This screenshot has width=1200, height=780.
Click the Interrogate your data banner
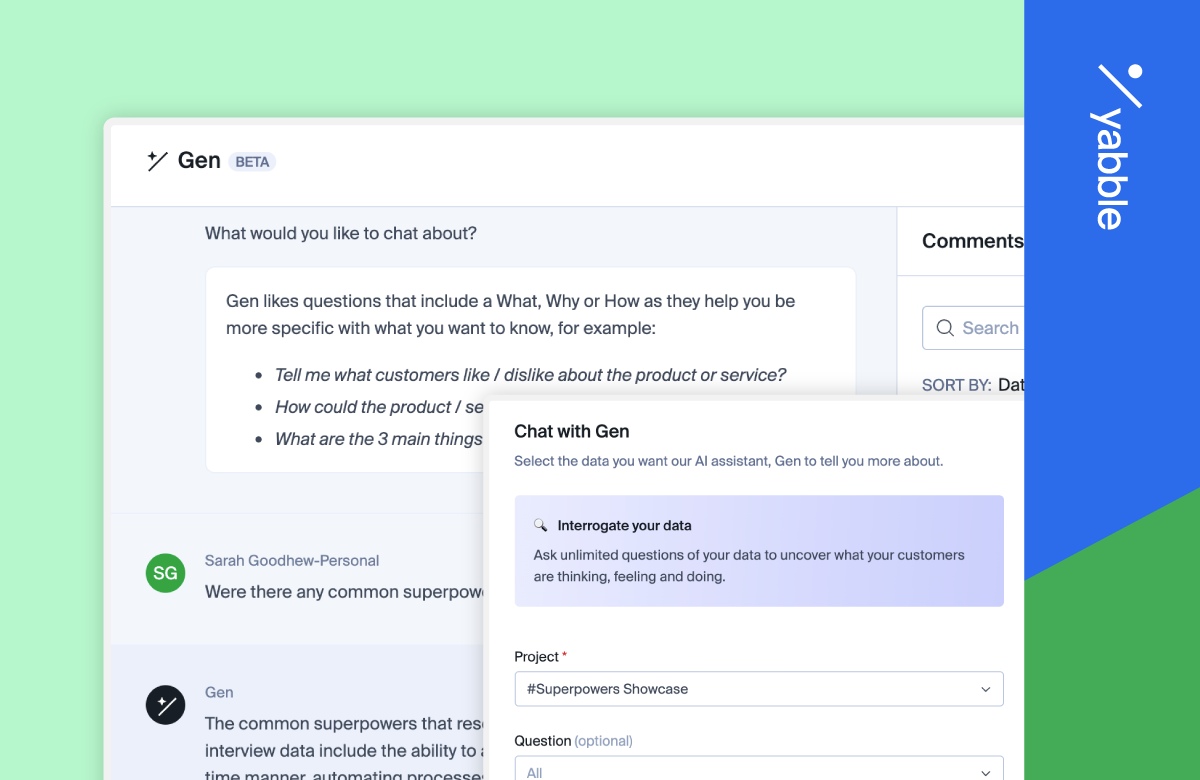(x=759, y=551)
